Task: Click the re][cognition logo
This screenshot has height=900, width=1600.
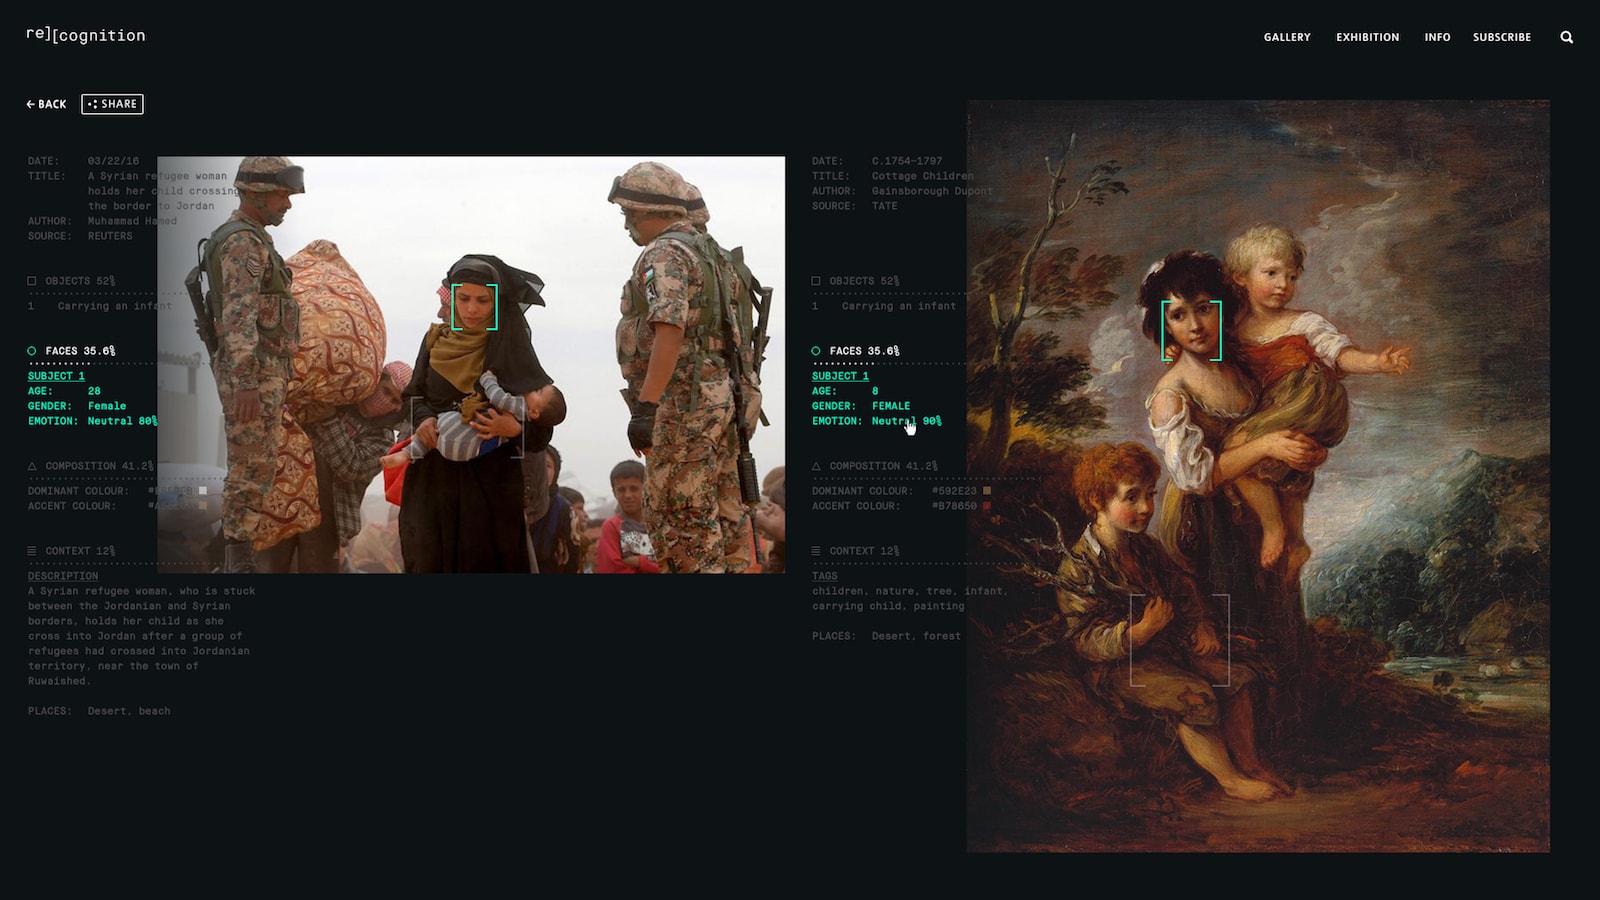Action: pyautogui.click(x=86, y=35)
